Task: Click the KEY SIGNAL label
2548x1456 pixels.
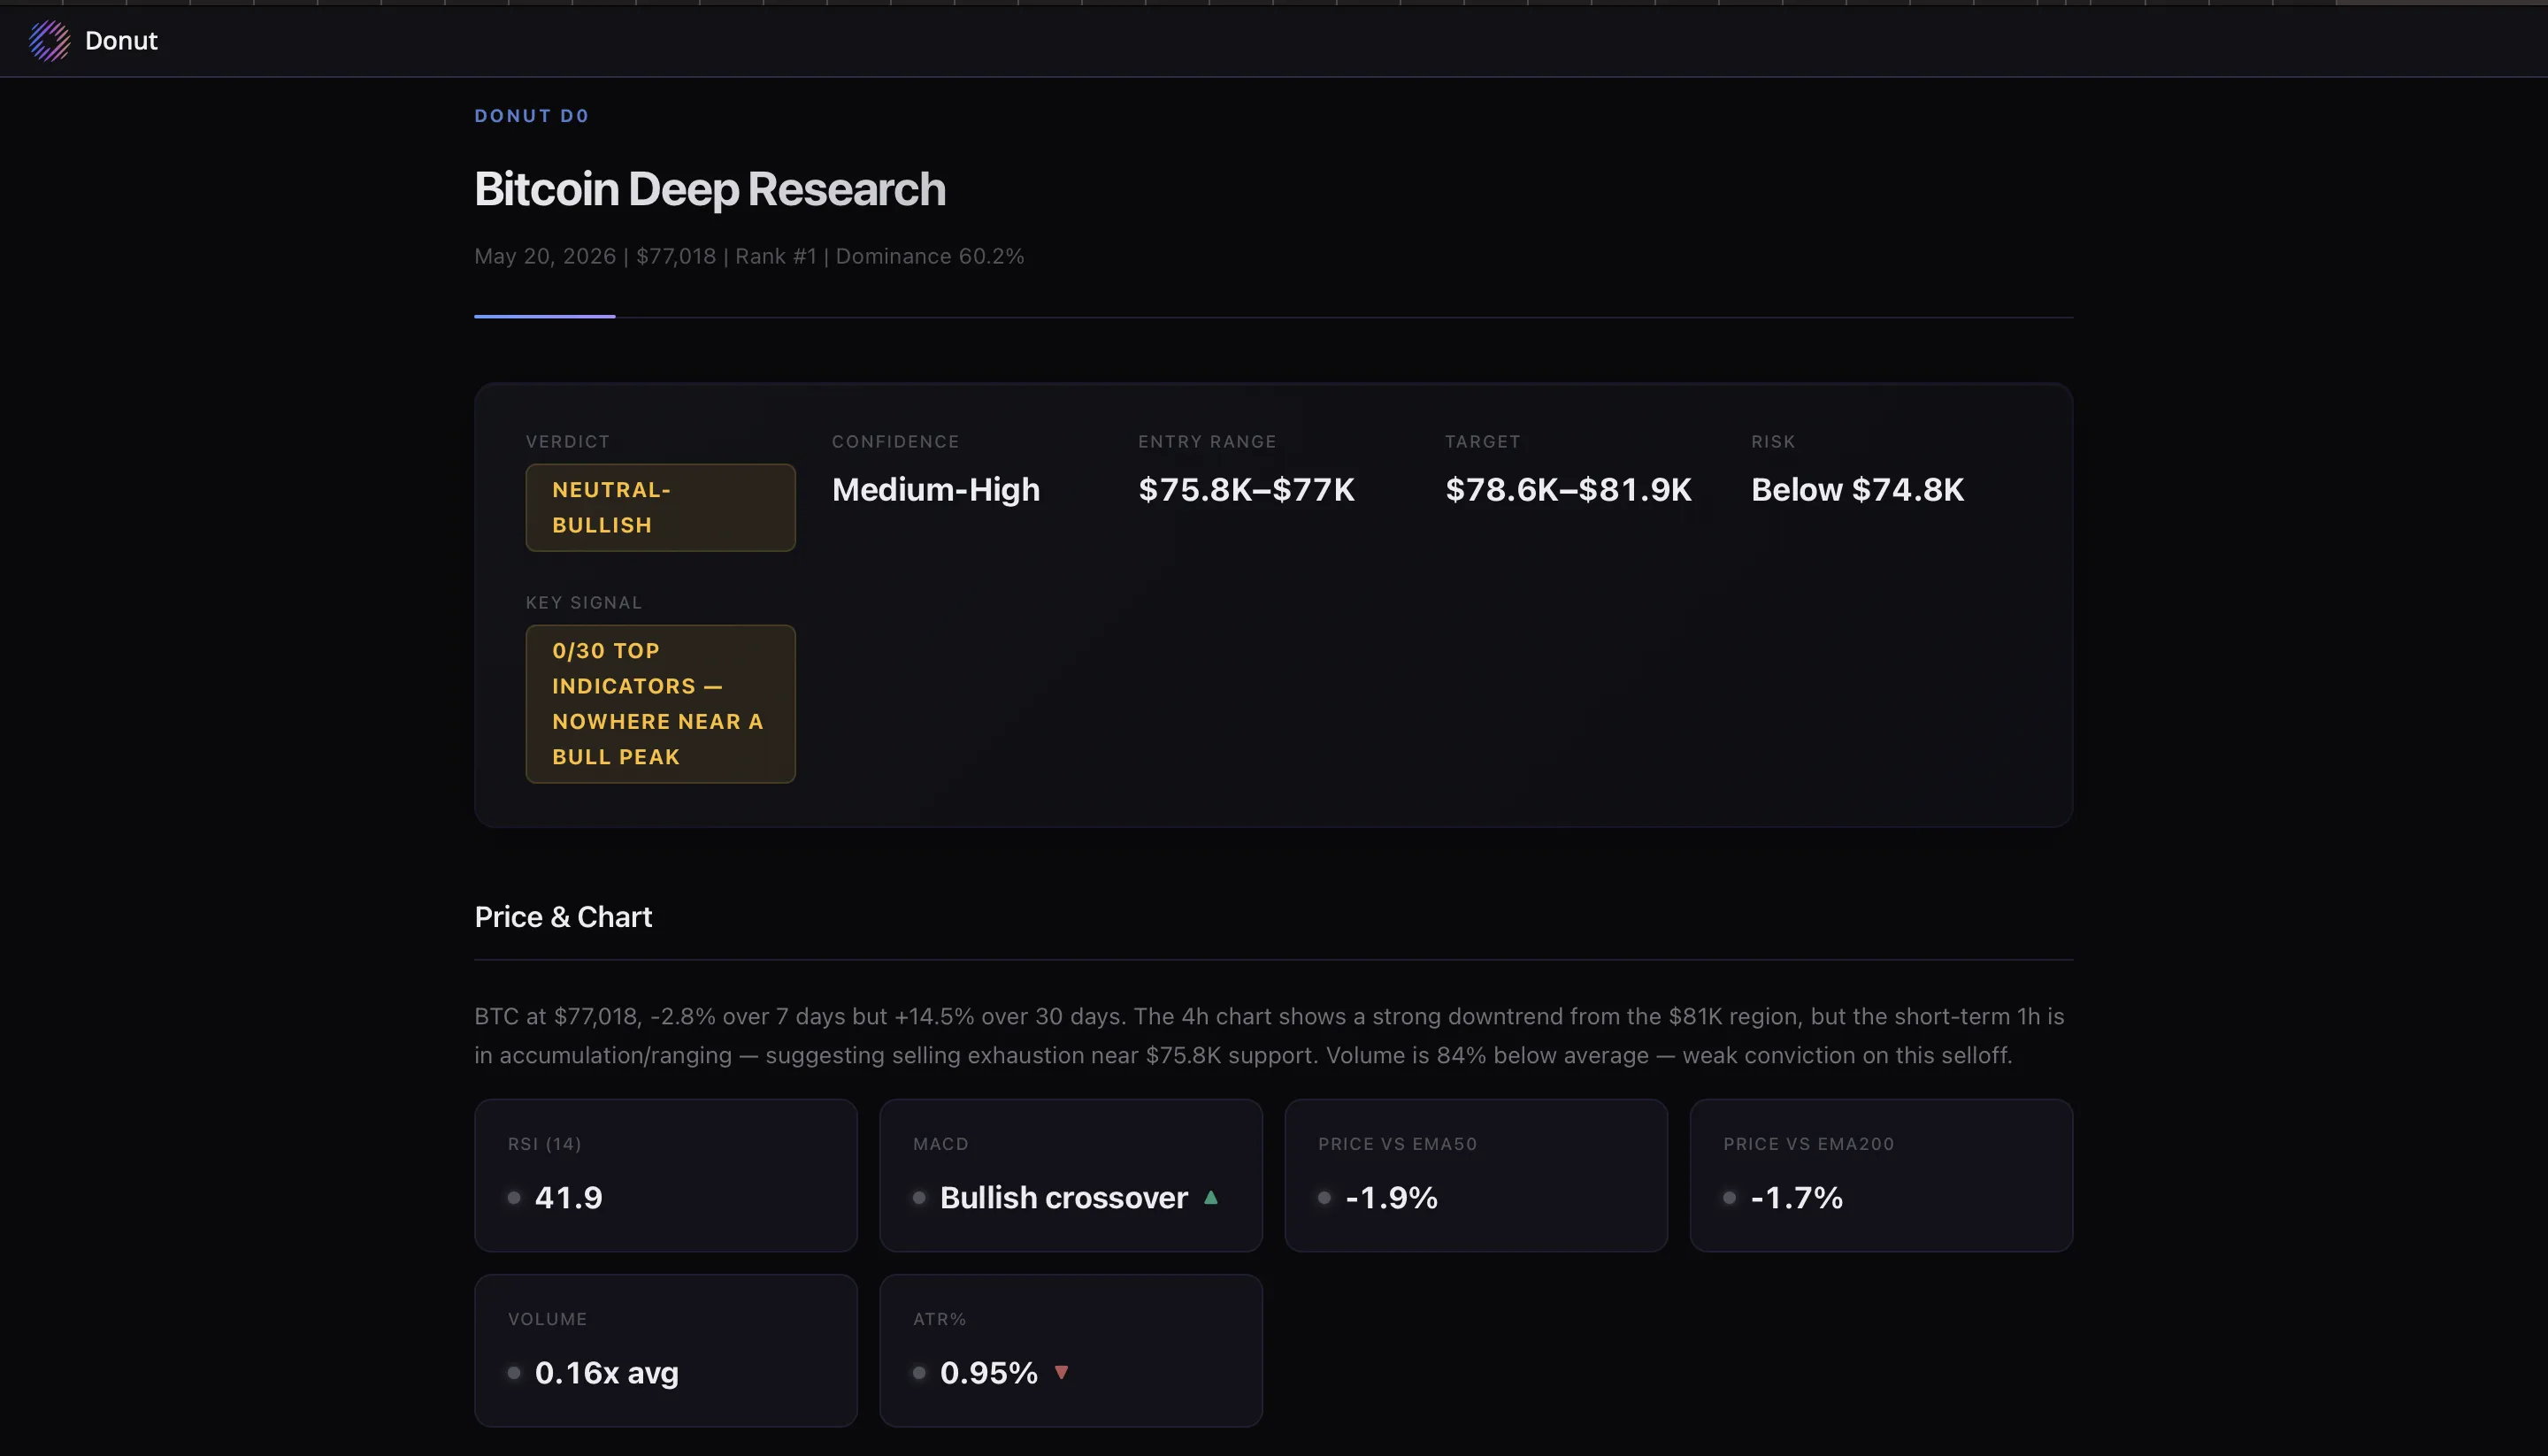Action: (584, 603)
